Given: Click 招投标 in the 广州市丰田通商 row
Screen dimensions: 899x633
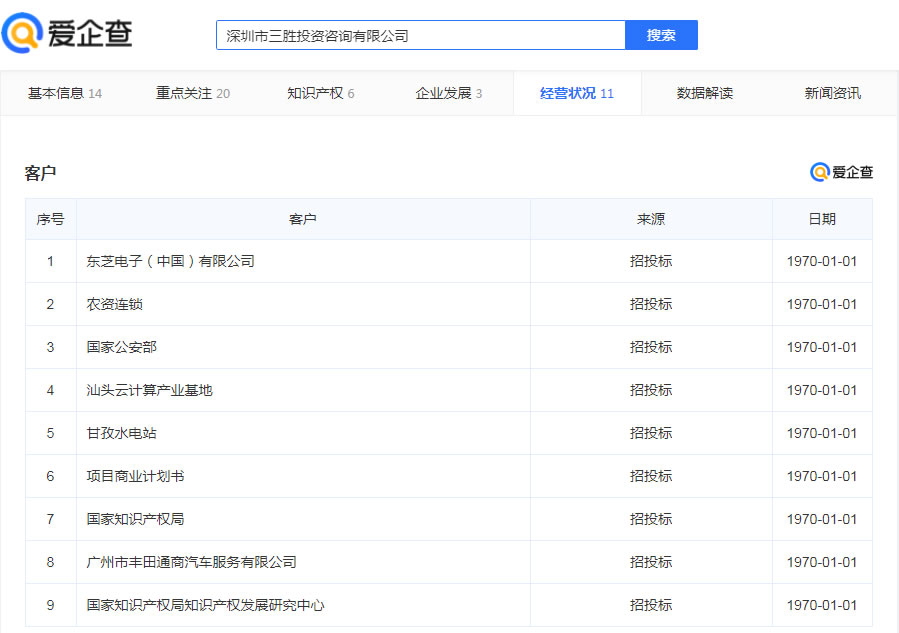Looking at the screenshot, I should click(x=651, y=562).
